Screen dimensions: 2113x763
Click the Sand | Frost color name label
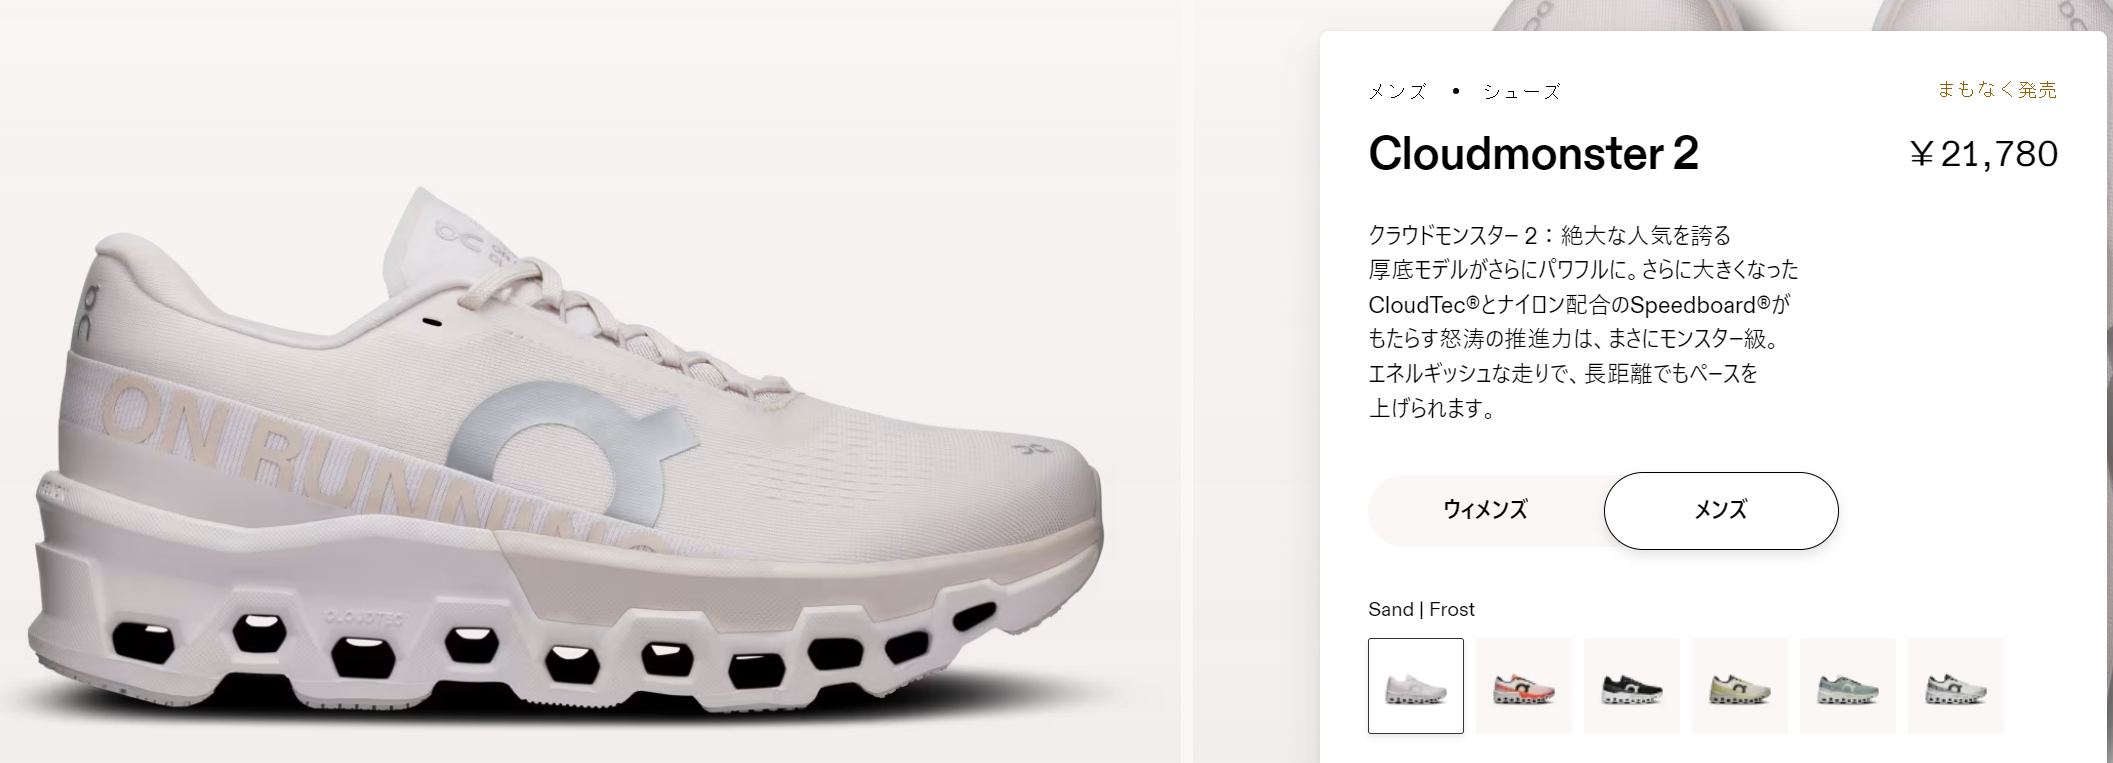(1421, 609)
